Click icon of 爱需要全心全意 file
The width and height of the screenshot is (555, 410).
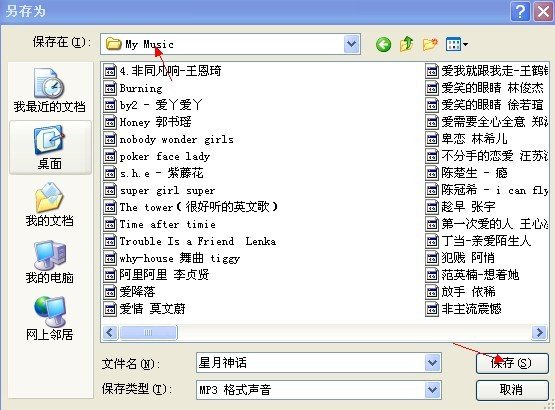coord(432,122)
